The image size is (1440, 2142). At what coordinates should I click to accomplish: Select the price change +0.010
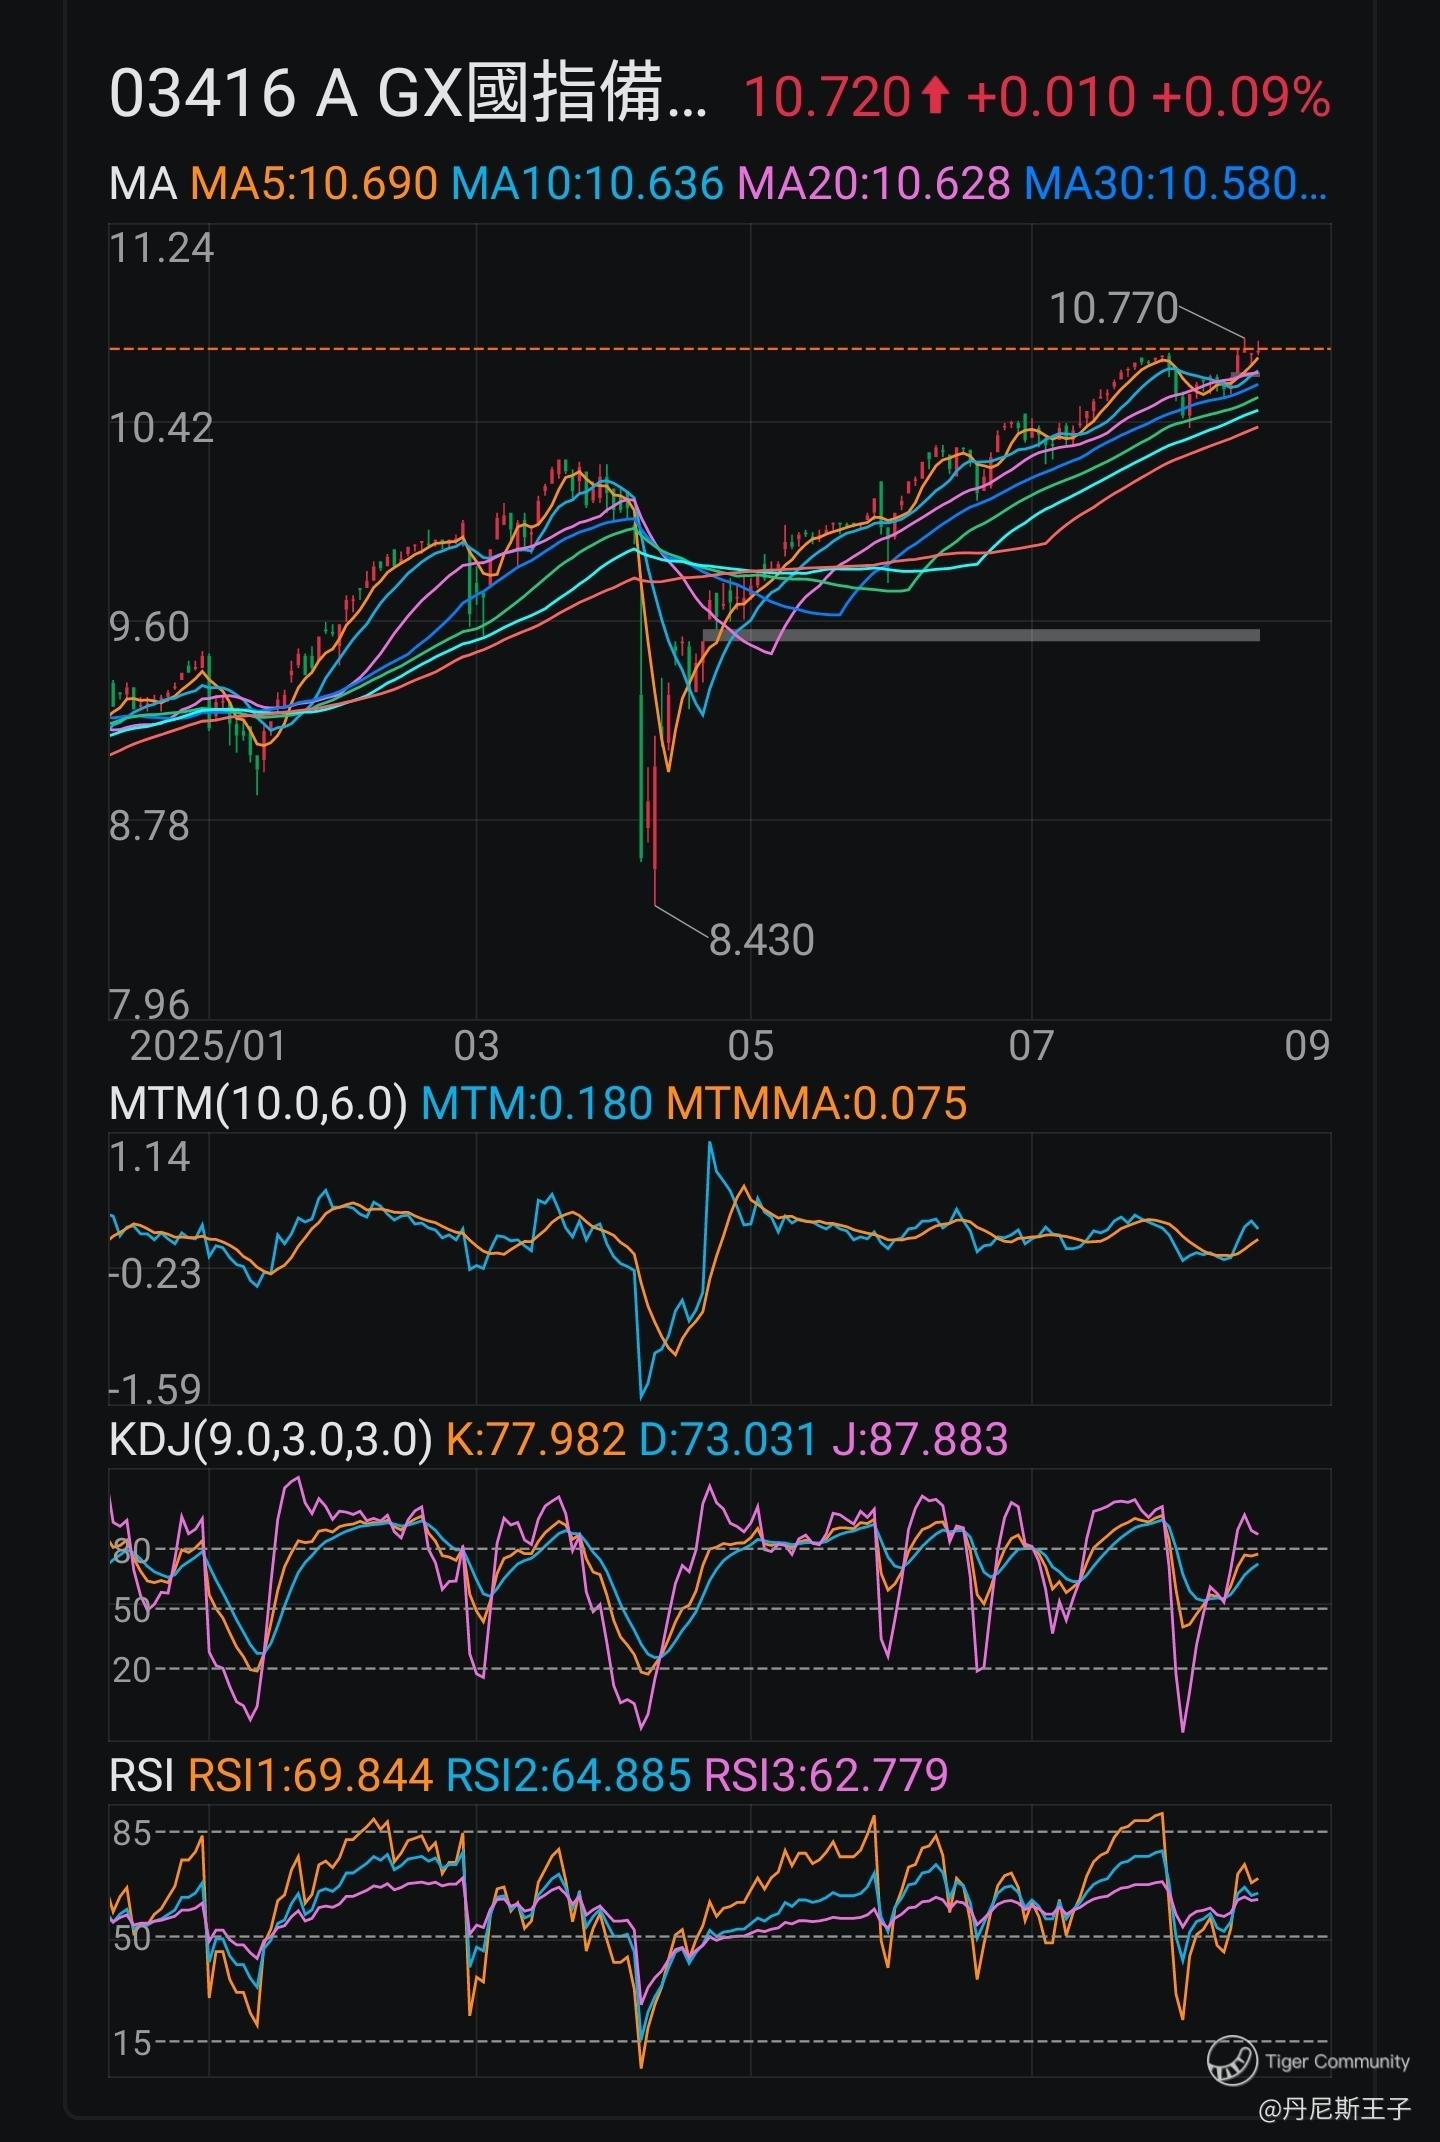(1050, 97)
